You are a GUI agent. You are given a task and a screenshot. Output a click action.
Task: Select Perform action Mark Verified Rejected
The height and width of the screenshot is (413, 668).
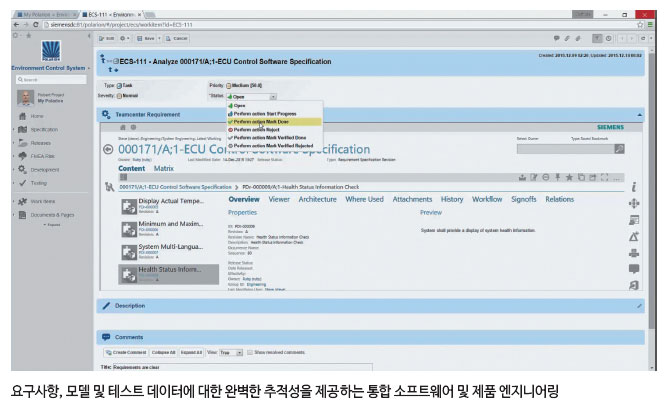tap(275, 146)
